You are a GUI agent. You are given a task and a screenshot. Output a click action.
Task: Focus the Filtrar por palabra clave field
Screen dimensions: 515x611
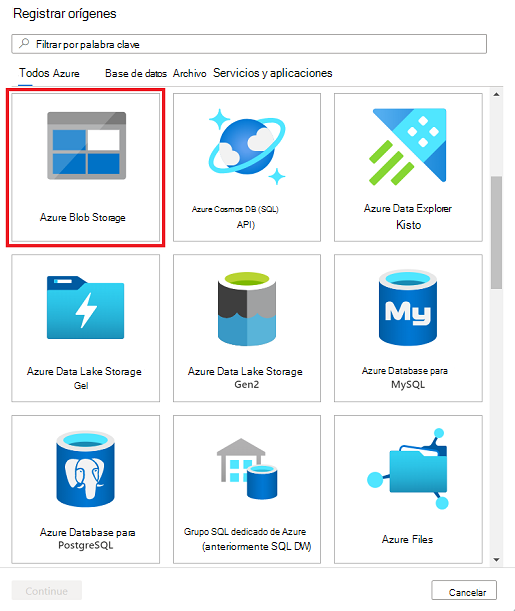(249, 44)
